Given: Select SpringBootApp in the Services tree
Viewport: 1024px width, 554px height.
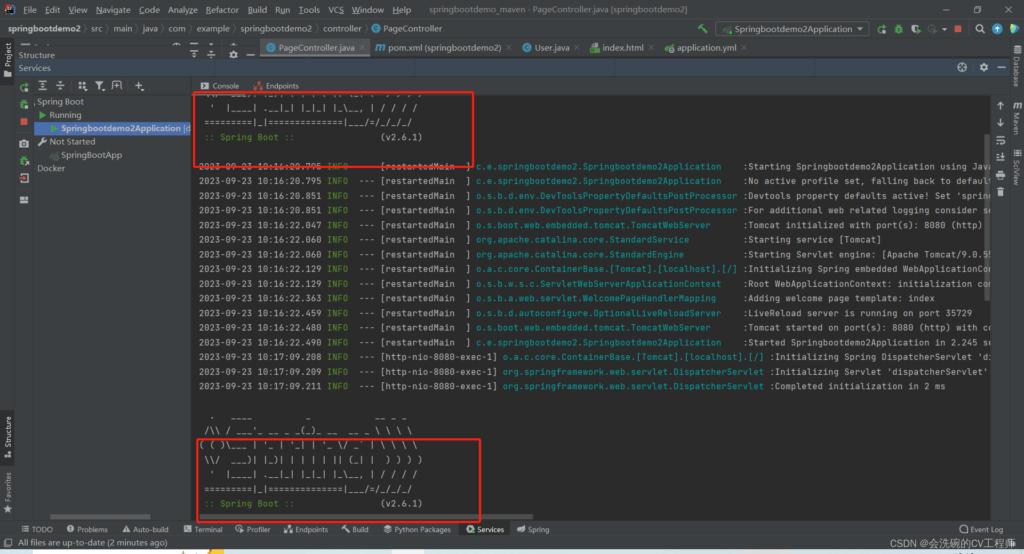Looking at the screenshot, I should (x=91, y=155).
